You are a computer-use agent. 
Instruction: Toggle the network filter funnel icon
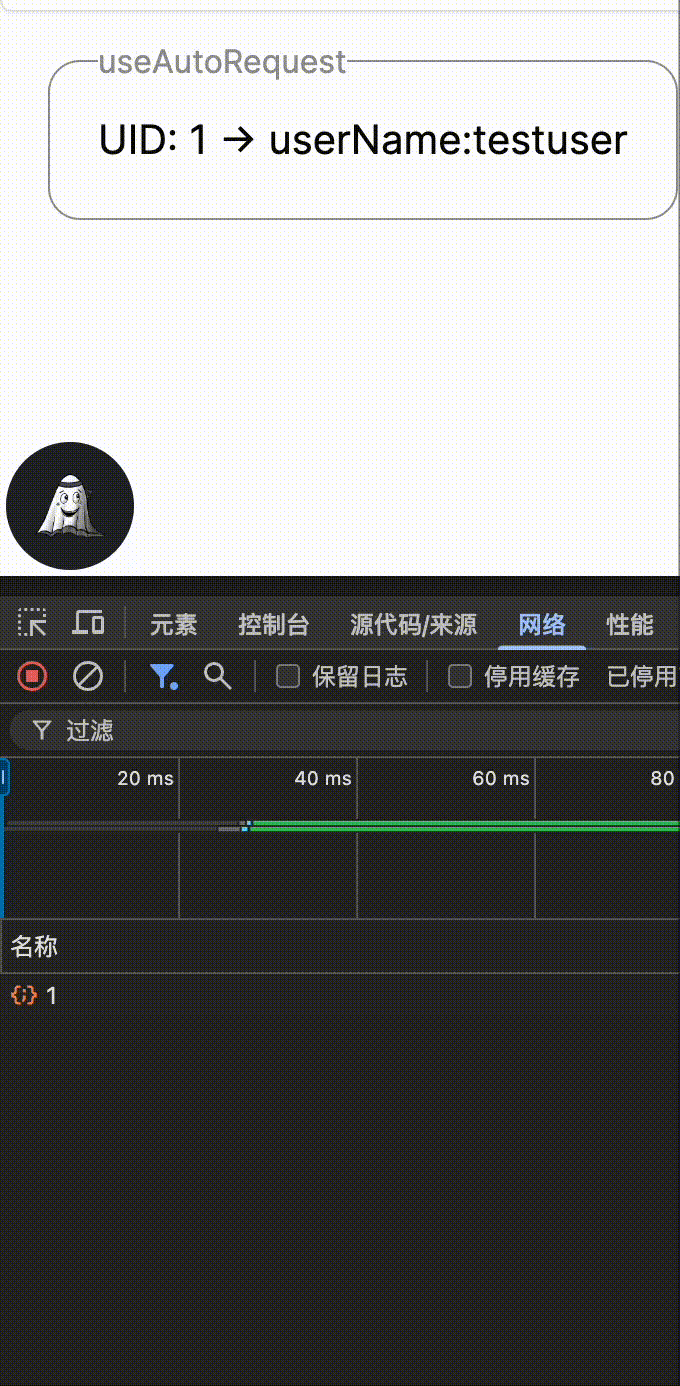[x=163, y=677]
